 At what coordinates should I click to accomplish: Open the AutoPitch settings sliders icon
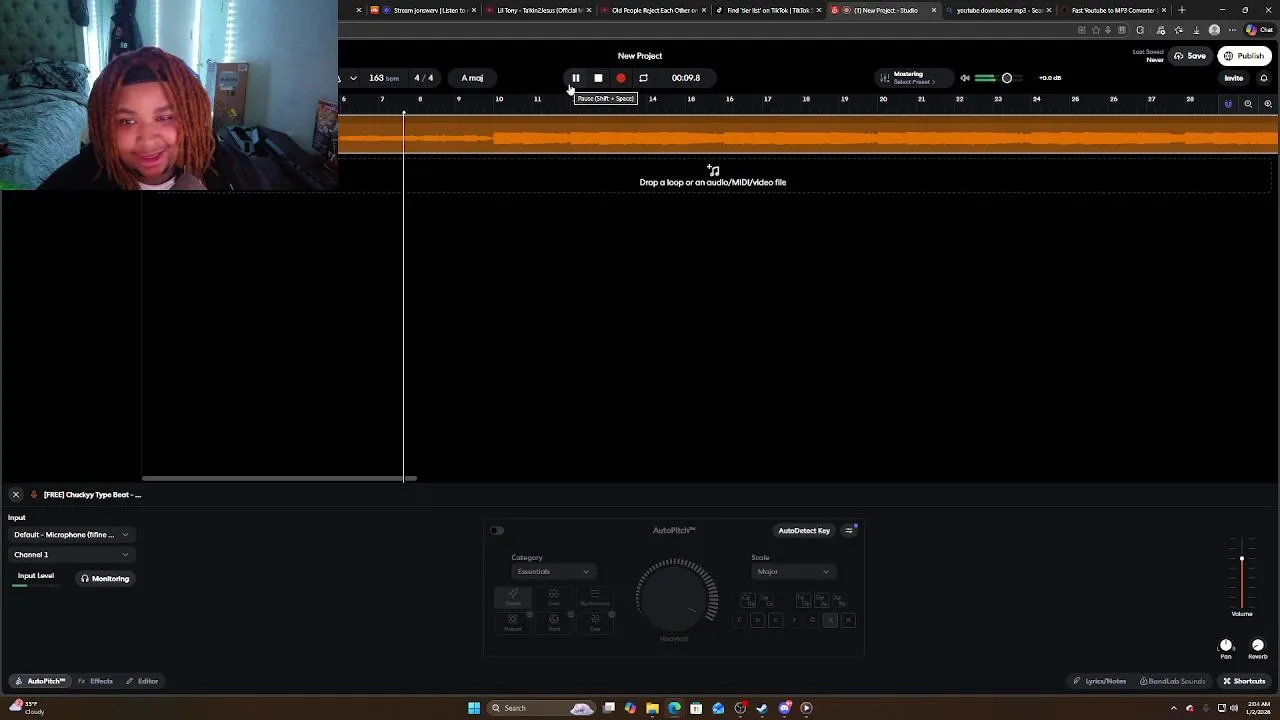(x=849, y=531)
